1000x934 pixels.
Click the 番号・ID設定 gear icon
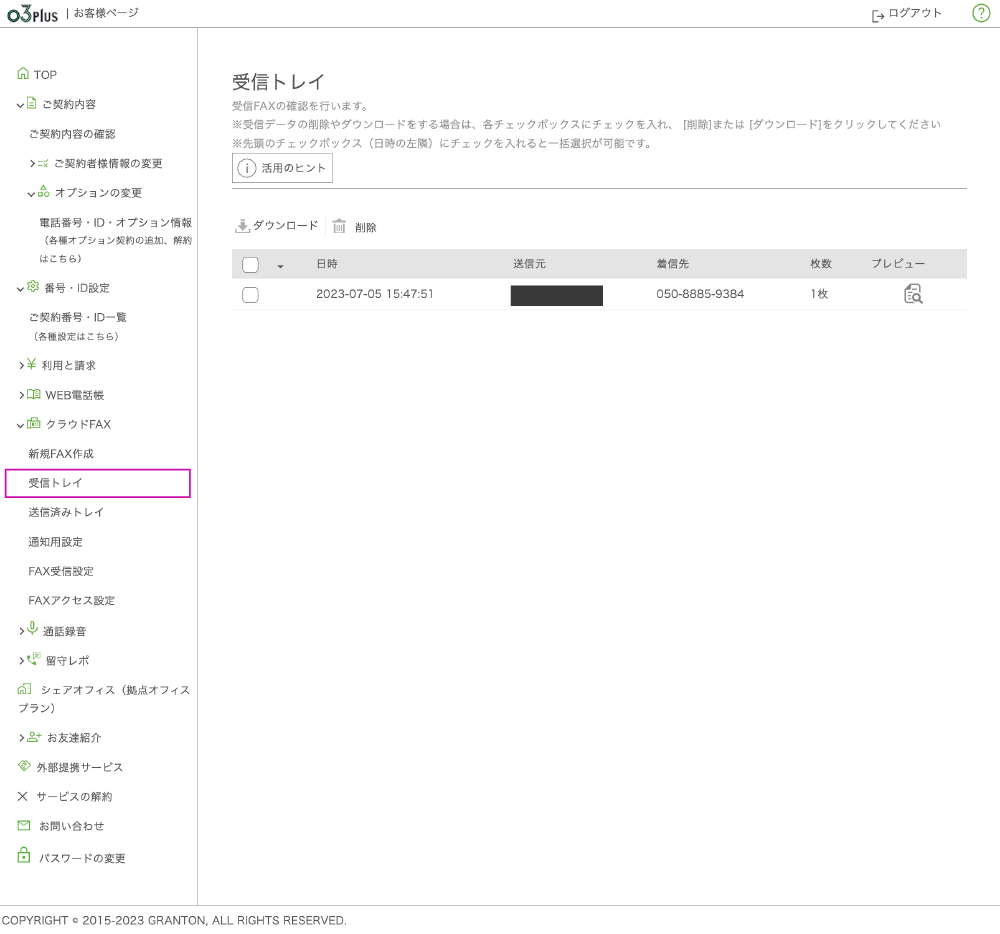point(33,287)
